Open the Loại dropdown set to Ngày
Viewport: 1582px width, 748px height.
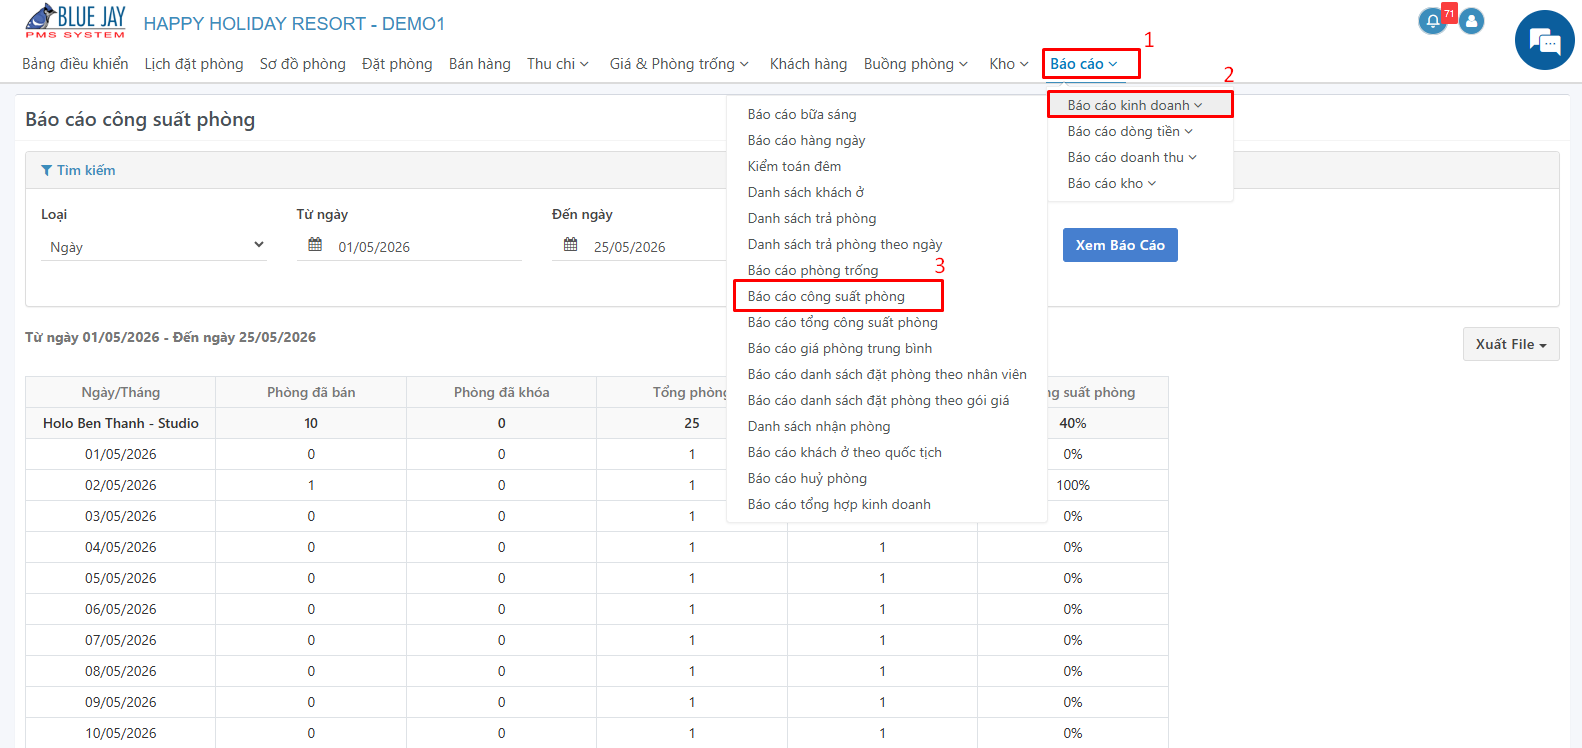tap(154, 246)
